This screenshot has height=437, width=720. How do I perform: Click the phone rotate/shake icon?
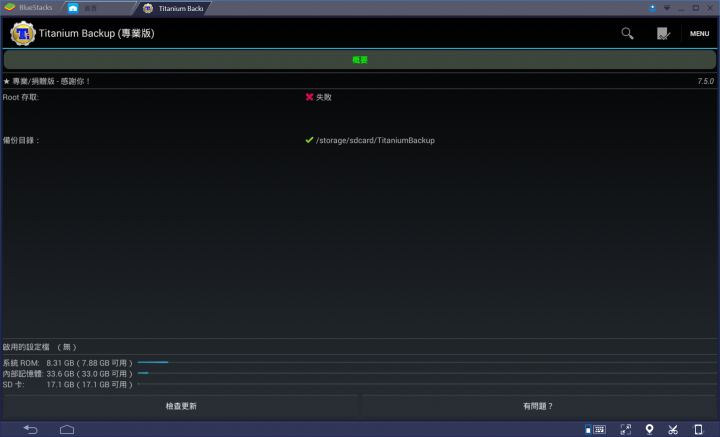pos(698,430)
